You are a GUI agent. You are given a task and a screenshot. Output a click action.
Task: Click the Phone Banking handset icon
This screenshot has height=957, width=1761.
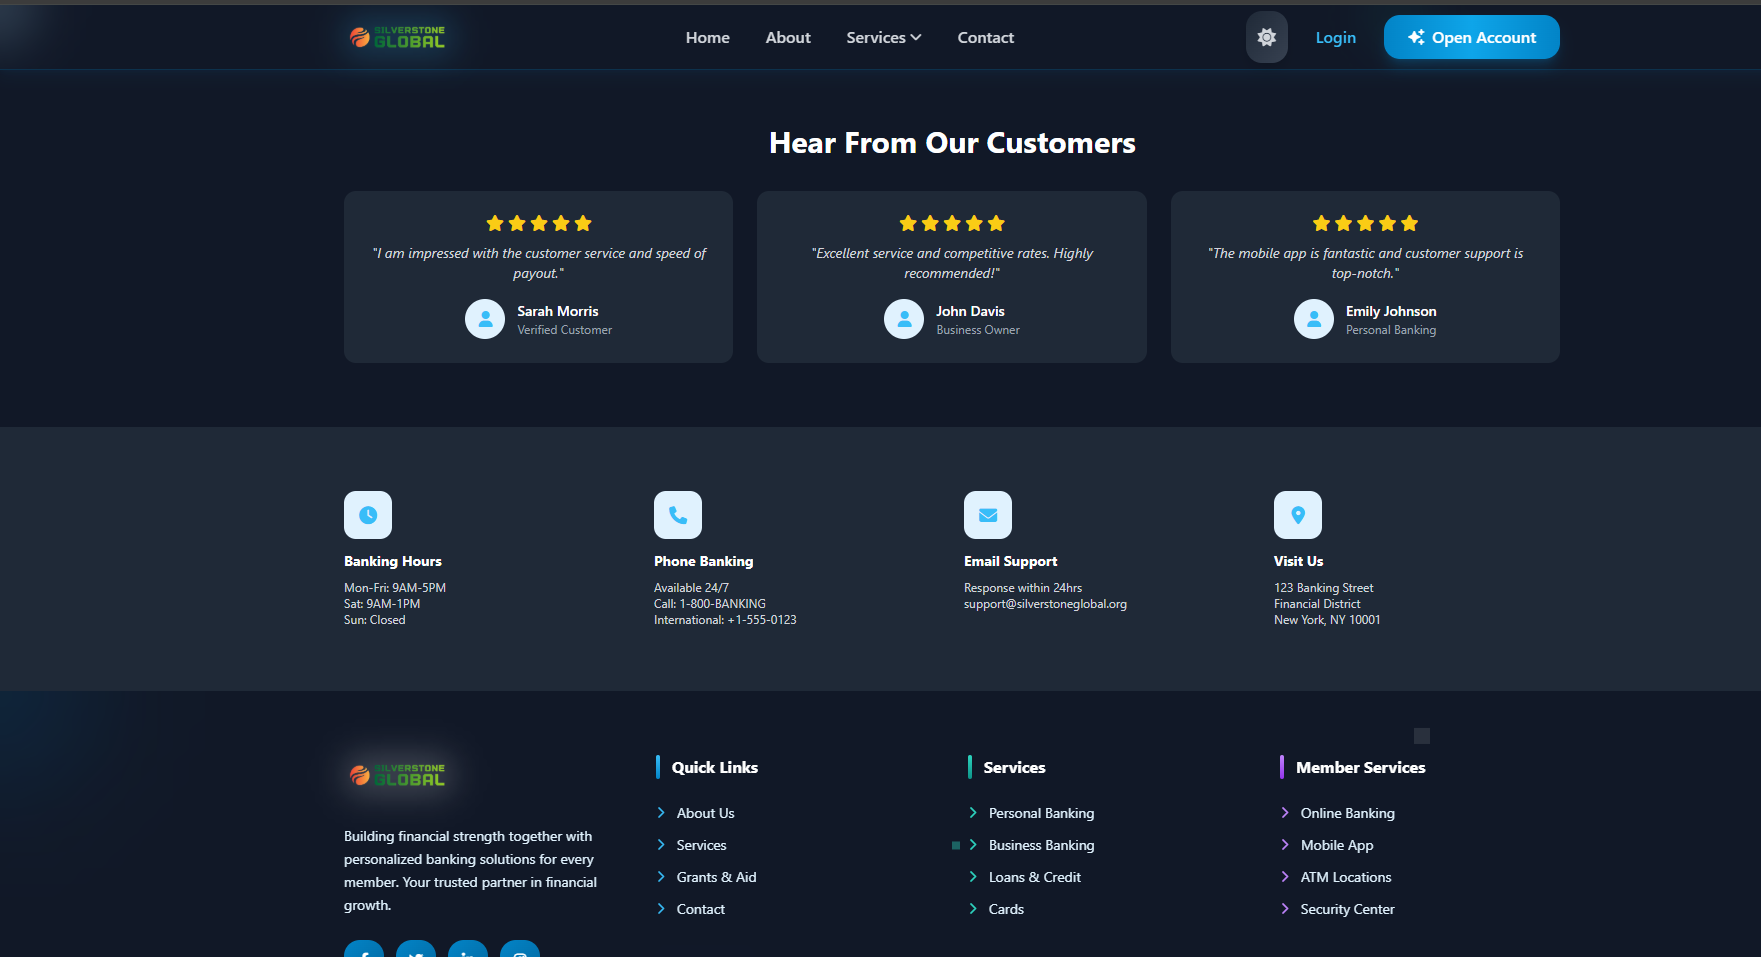(678, 515)
